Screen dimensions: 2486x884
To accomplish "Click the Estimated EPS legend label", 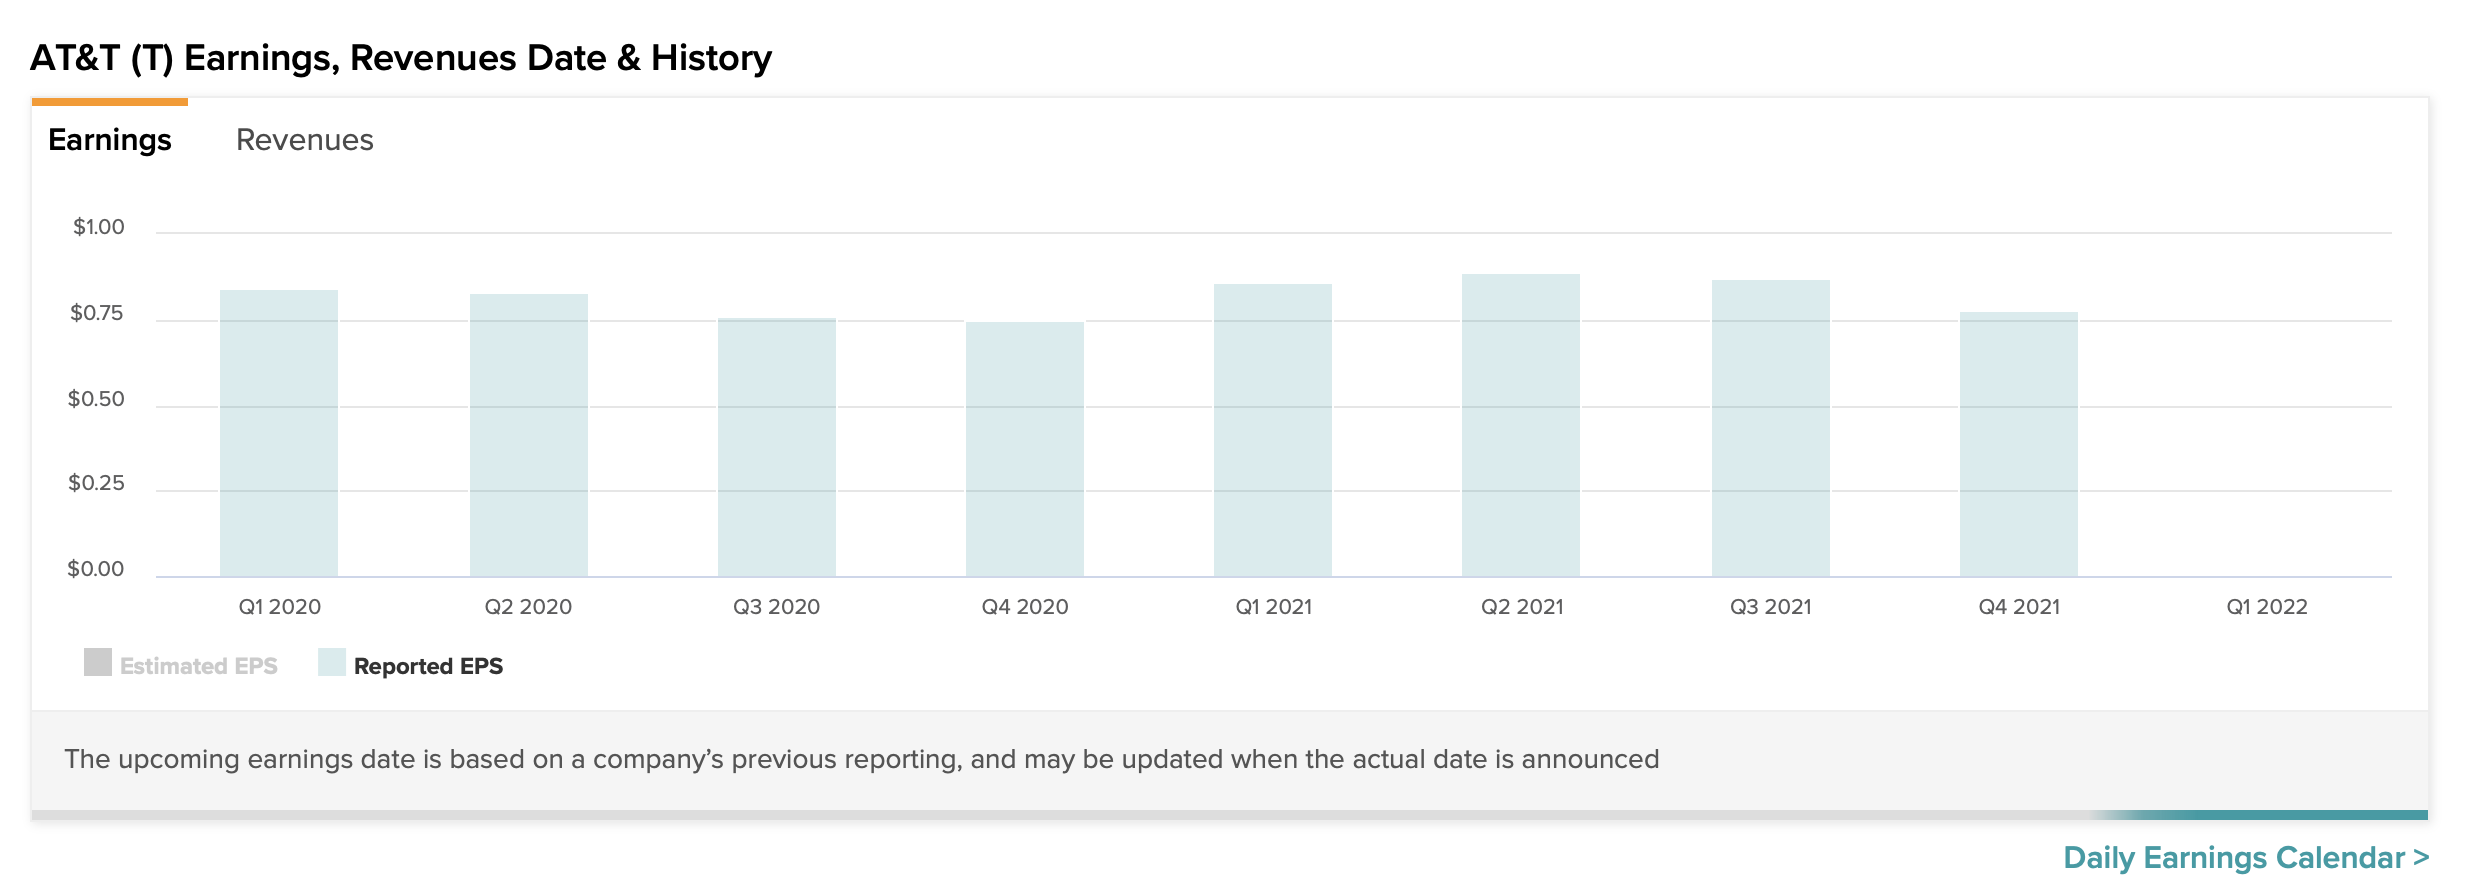I will point(199,666).
